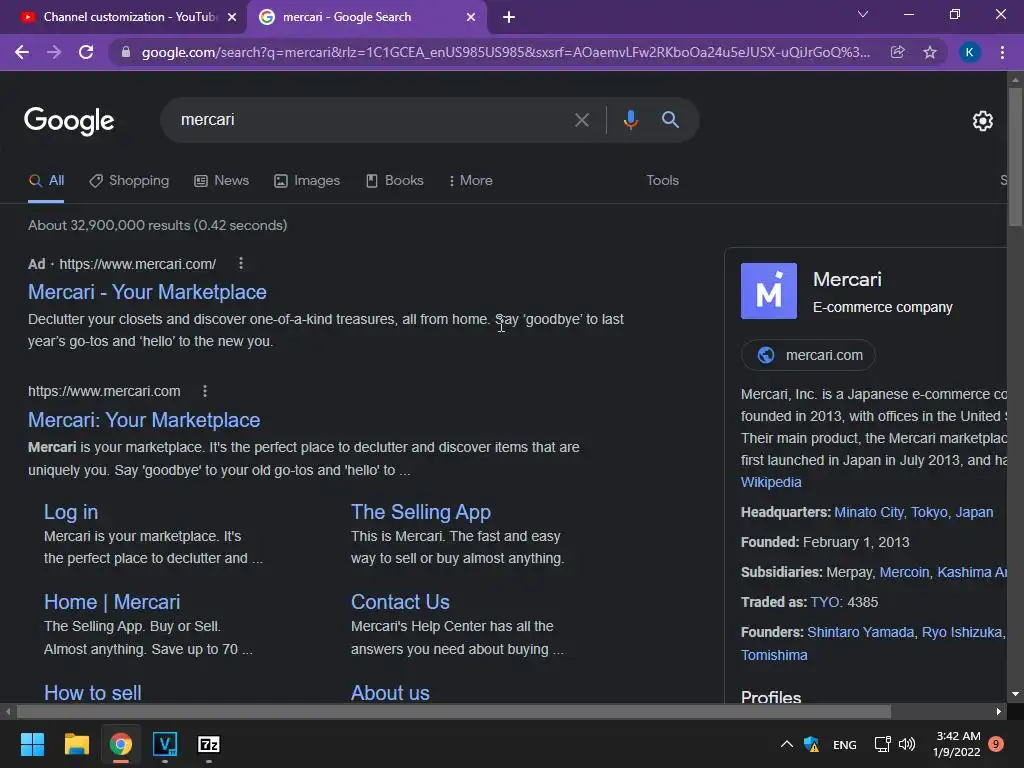Click Minato City headquarters link

coord(869,513)
